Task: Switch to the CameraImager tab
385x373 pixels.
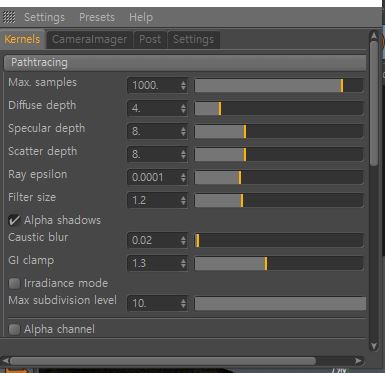Action: coord(89,40)
